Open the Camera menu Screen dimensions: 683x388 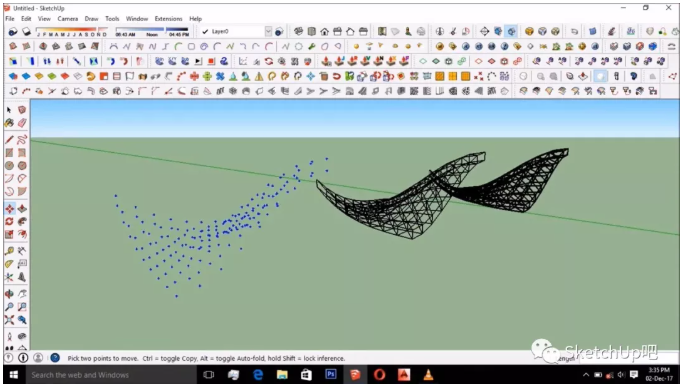pos(68,19)
